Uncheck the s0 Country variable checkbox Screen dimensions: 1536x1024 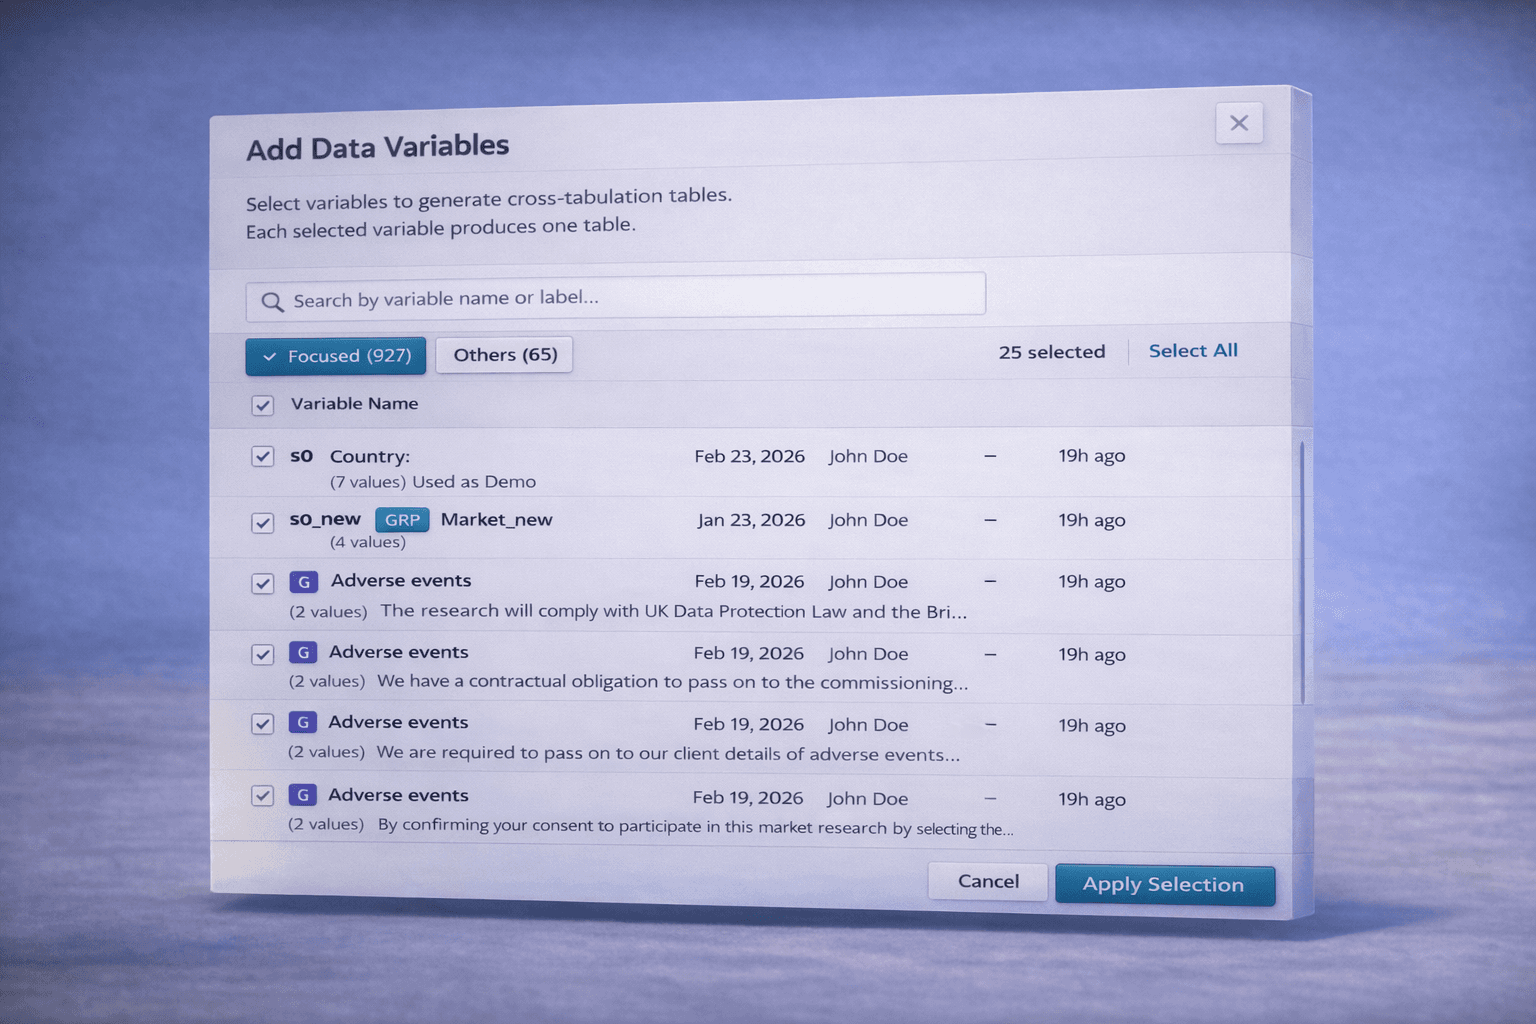(x=263, y=457)
